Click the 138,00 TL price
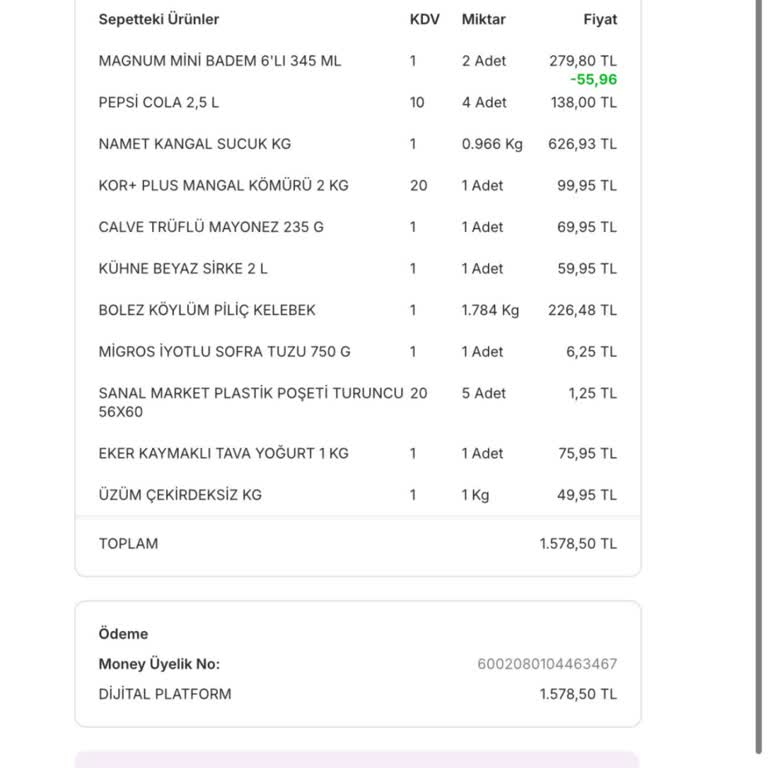 584,102
